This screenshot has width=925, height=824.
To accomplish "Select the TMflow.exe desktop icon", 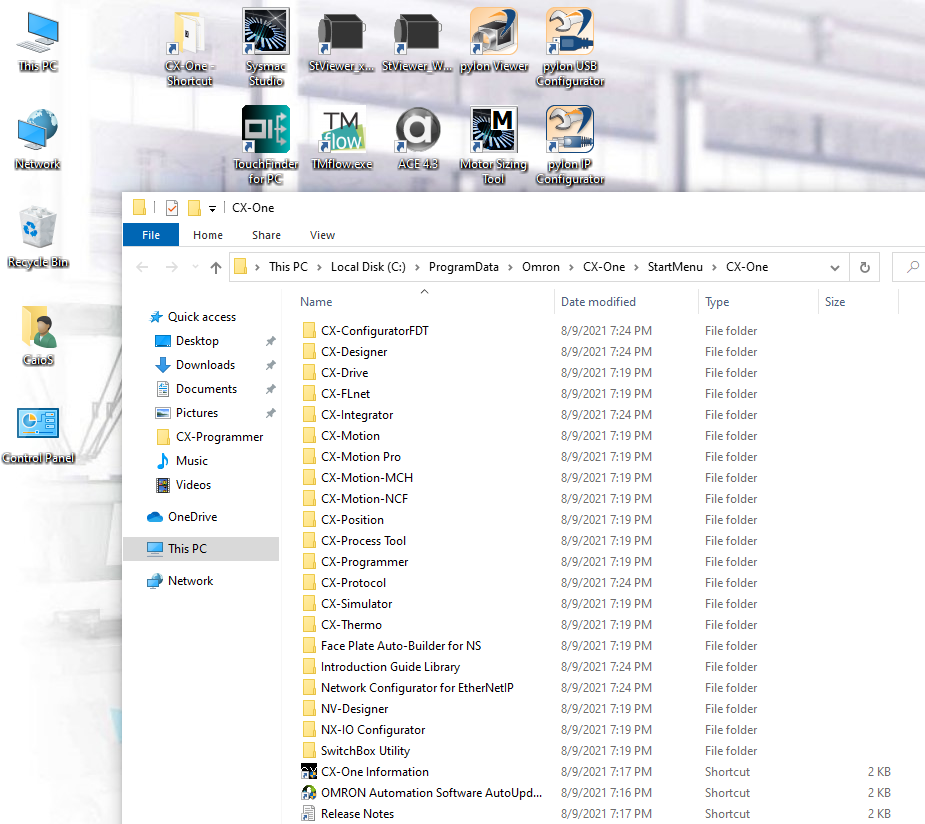I will (342, 138).
